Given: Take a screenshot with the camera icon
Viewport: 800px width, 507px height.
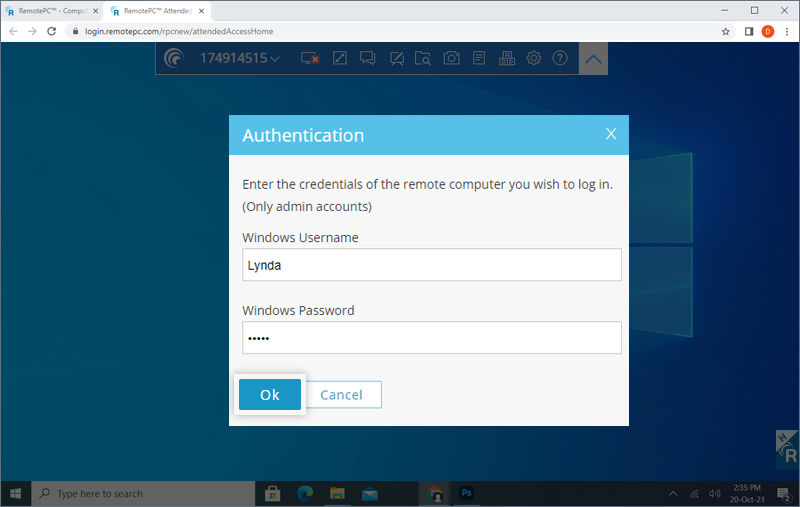Looking at the screenshot, I should (x=452, y=58).
